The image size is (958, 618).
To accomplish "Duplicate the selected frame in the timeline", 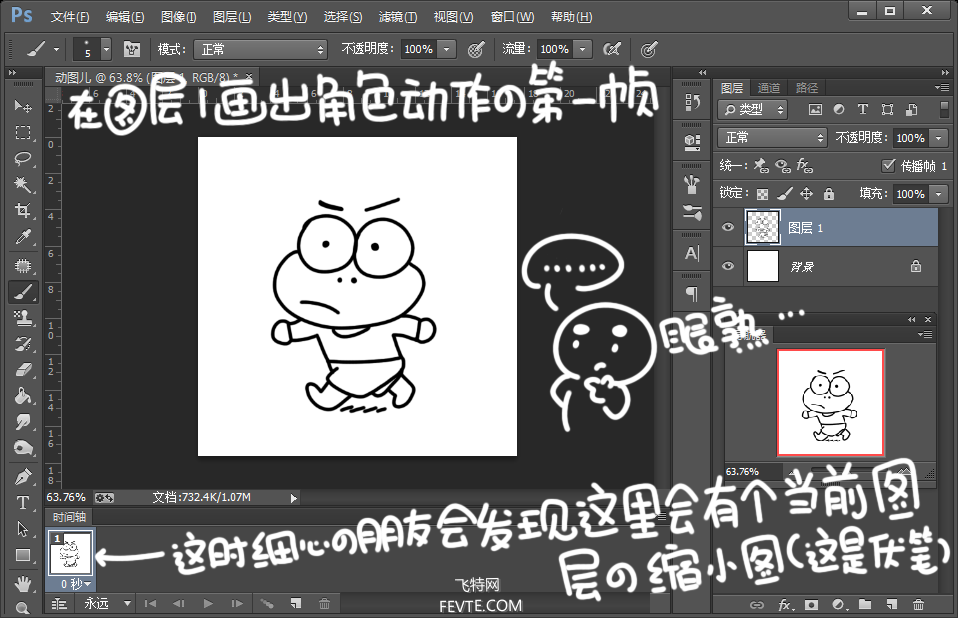I will pyautogui.click(x=296, y=603).
